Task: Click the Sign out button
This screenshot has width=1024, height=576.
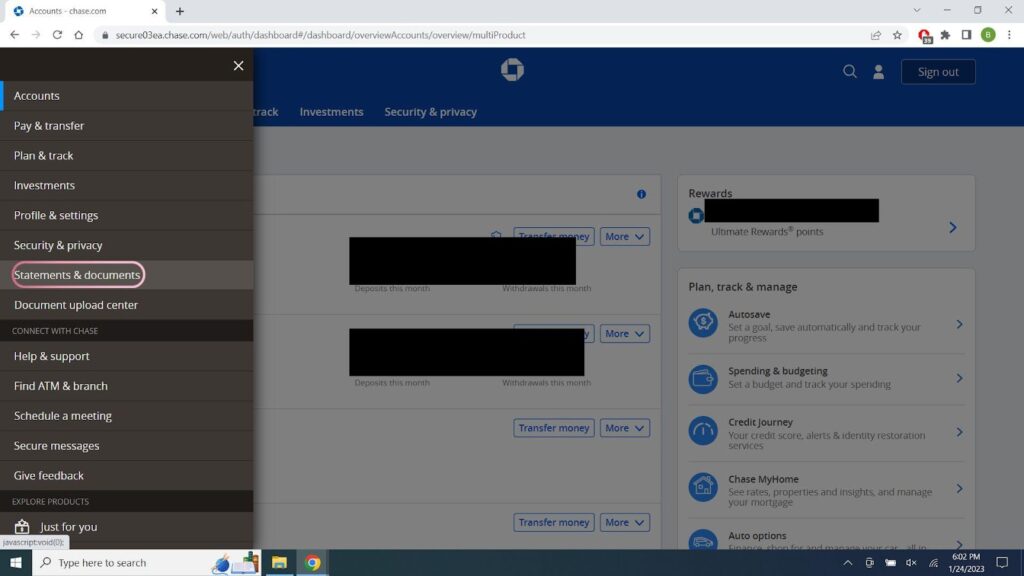Action: (x=937, y=72)
